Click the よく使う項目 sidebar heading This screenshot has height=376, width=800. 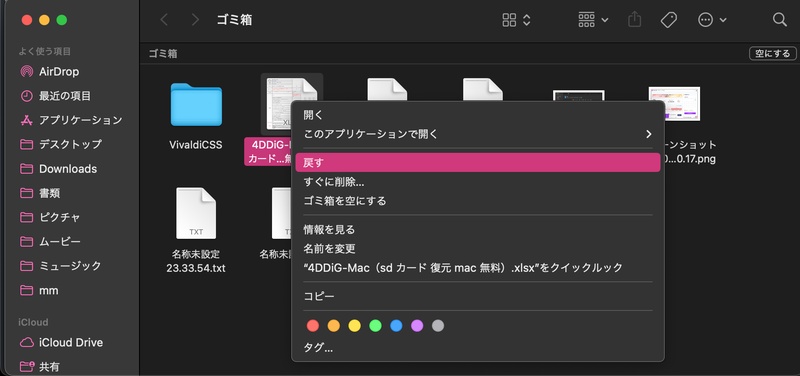(45, 51)
